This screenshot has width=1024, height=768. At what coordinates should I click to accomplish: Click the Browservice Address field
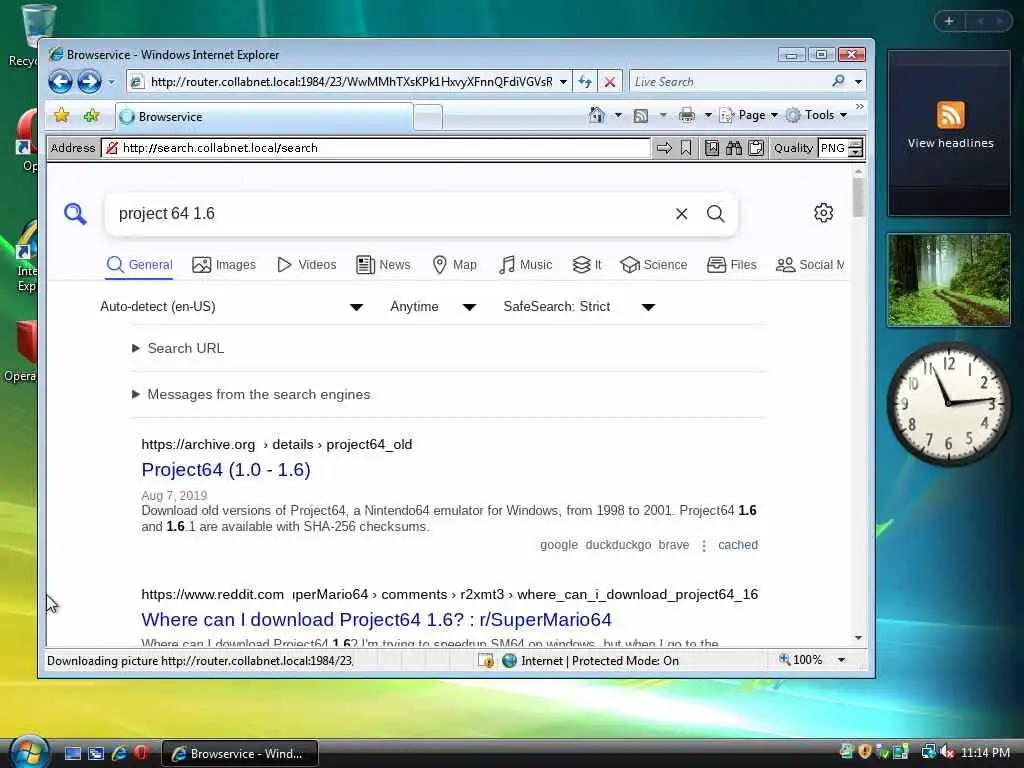[x=376, y=148]
